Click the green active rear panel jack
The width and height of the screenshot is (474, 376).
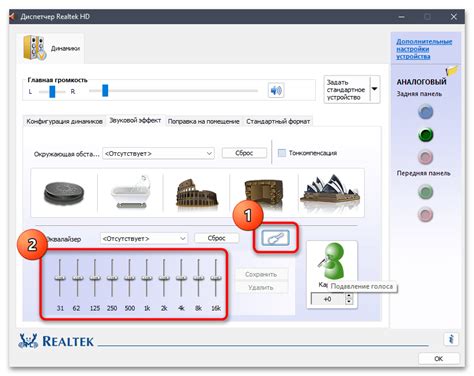click(x=426, y=135)
